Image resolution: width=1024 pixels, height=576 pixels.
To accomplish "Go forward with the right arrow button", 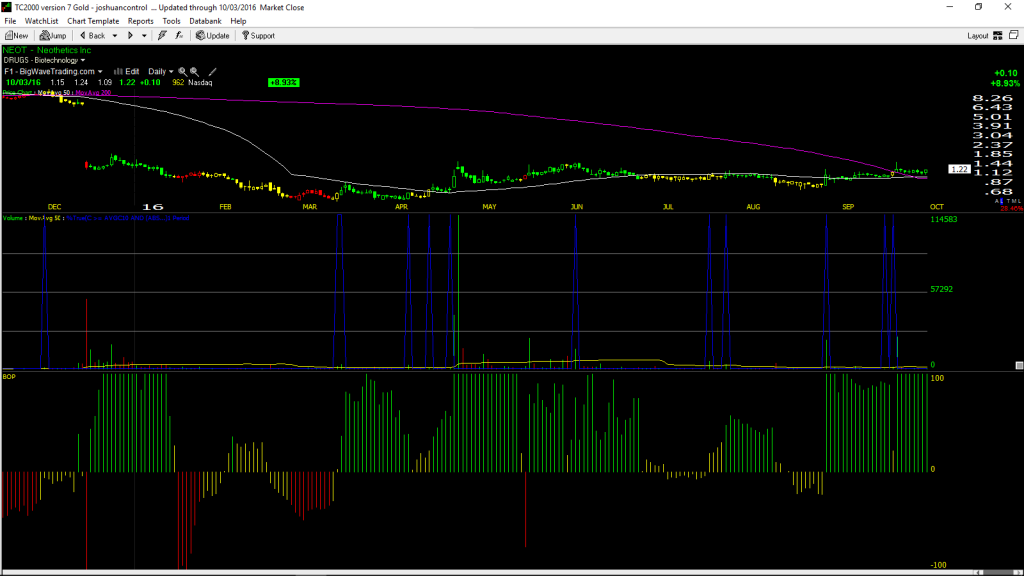I will point(130,36).
